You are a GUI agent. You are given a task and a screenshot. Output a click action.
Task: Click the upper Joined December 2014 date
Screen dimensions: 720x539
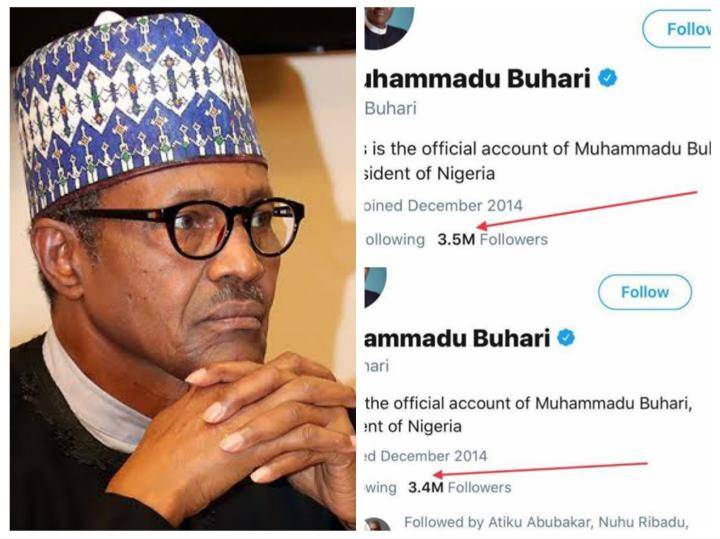[x=443, y=206]
